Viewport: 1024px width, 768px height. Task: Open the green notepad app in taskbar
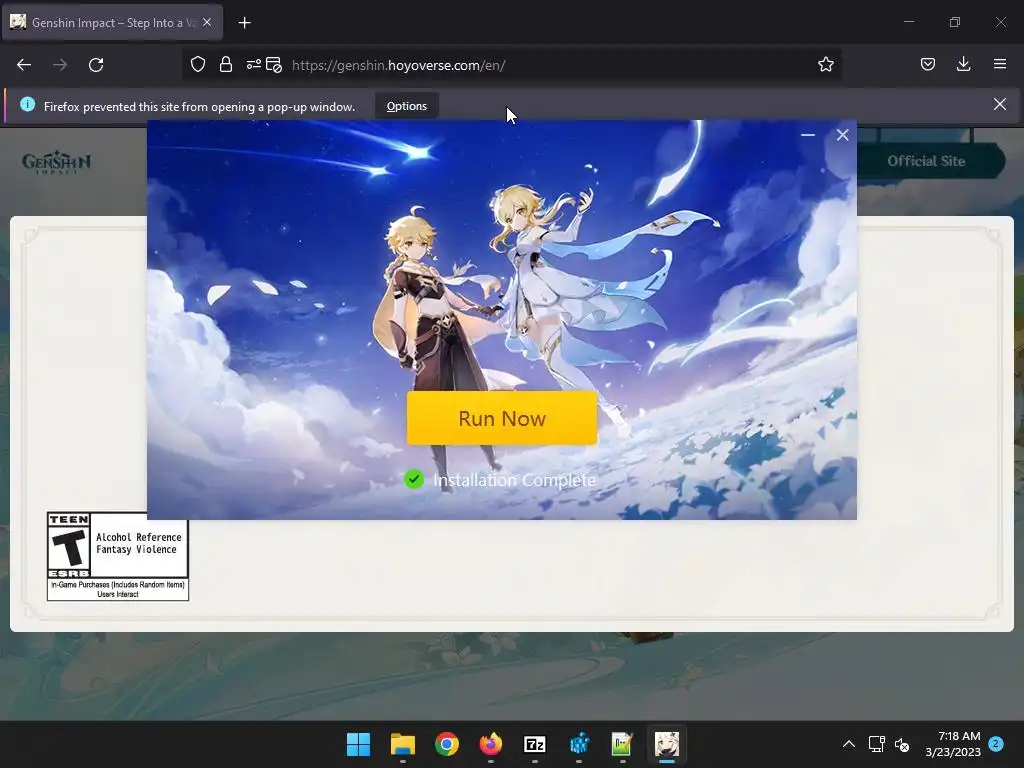tap(622, 744)
